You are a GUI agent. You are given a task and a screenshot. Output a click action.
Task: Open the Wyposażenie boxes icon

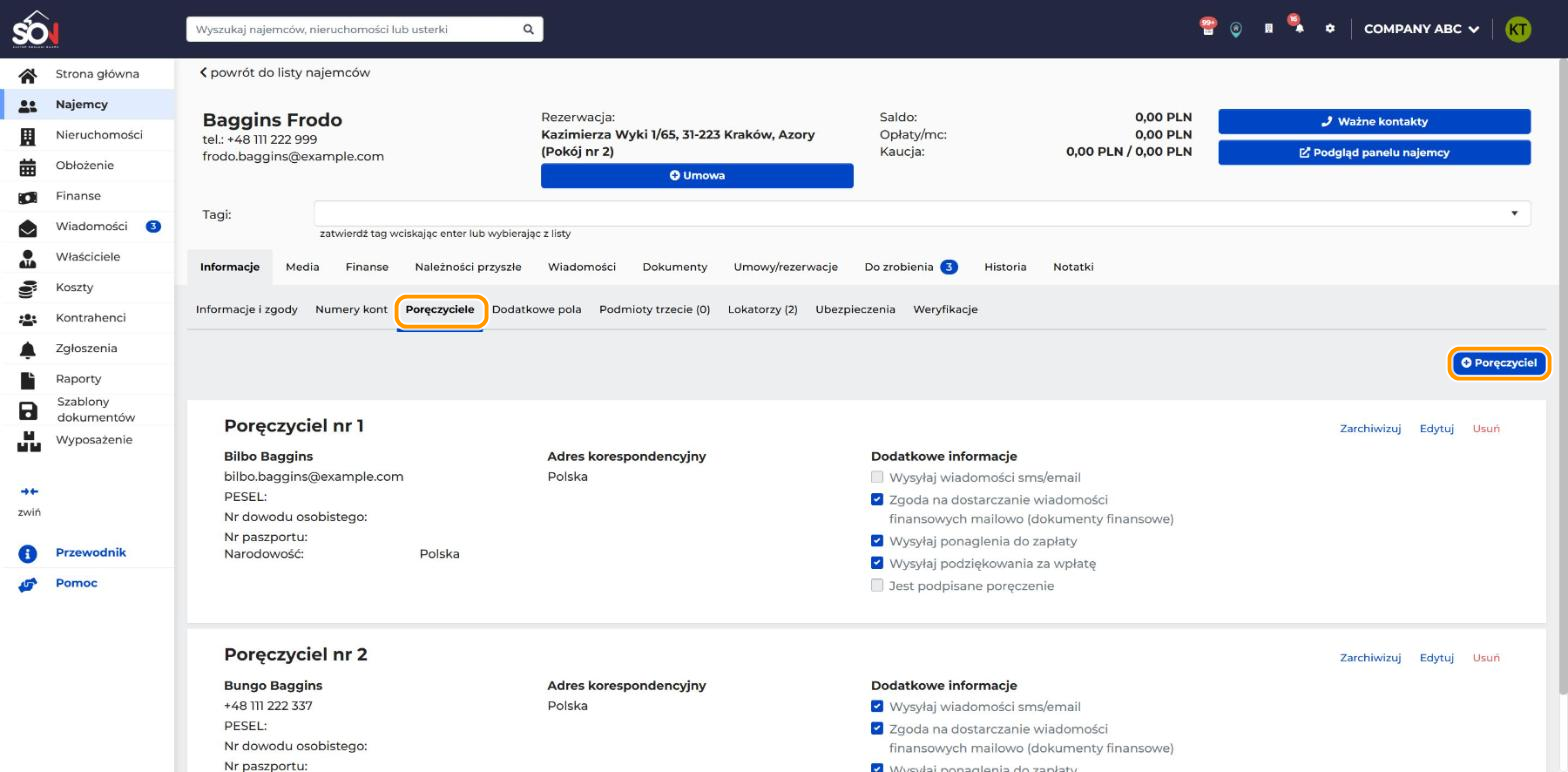pyautogui.click(x=28, y=441)
